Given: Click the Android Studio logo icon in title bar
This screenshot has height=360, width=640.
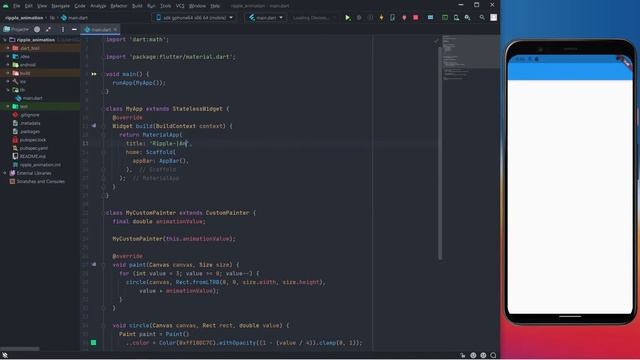Looking at the screenshot, I should (6, 6).
